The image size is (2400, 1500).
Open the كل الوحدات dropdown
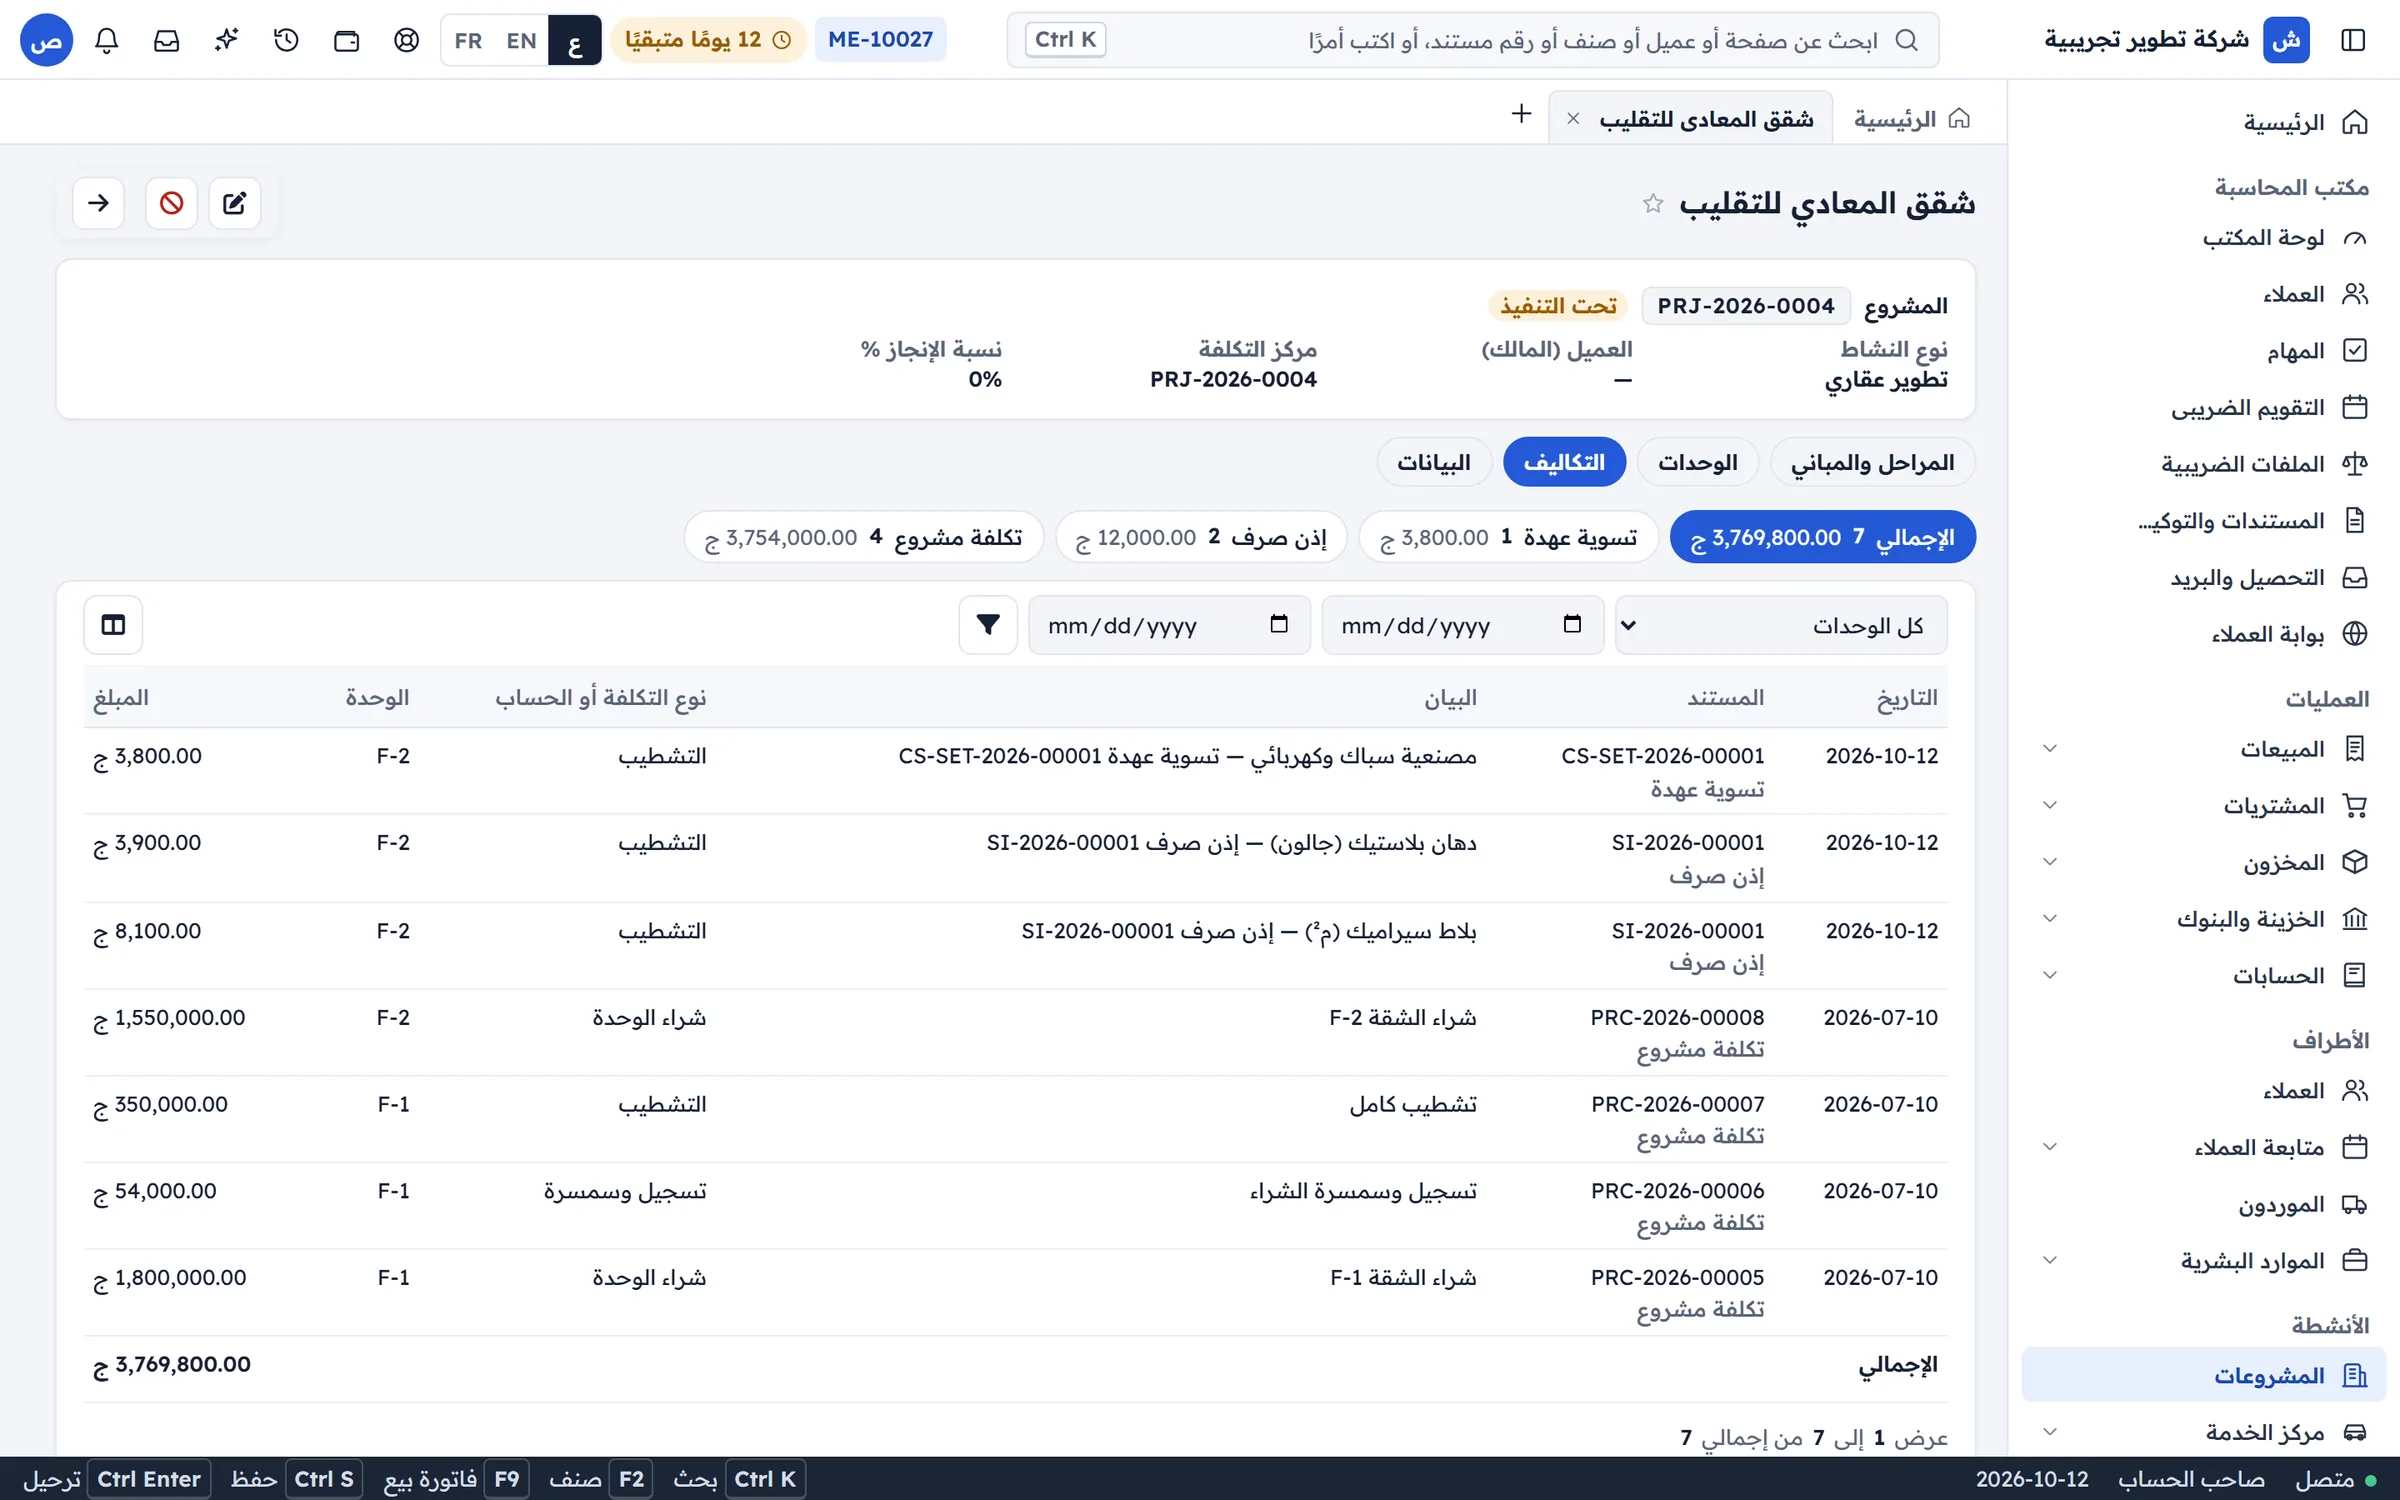point(1781,625)
